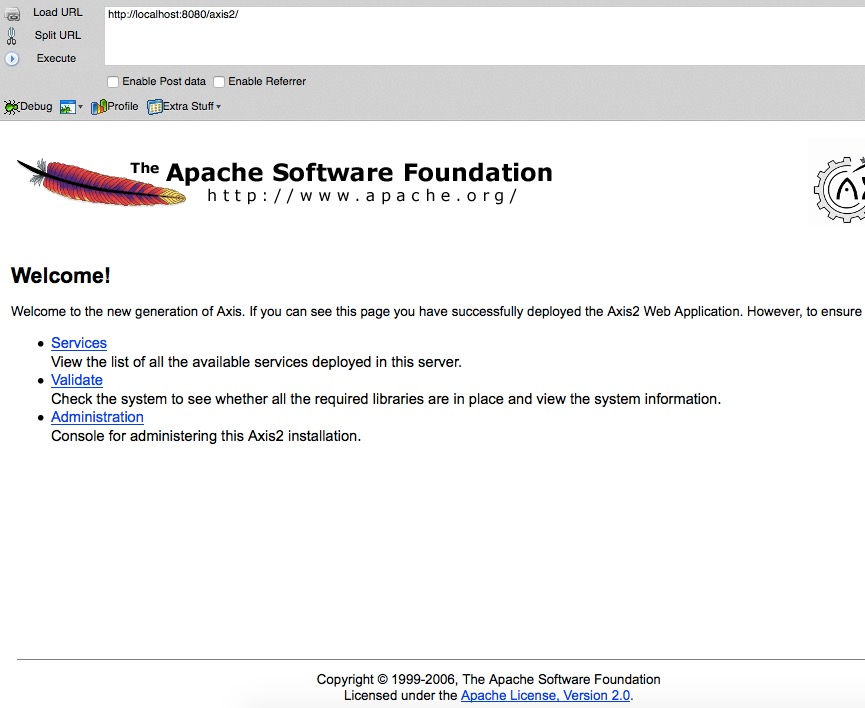
Task: Click the 'Console for administering this Axis2 installation.' text
Action: coord(206,436)
